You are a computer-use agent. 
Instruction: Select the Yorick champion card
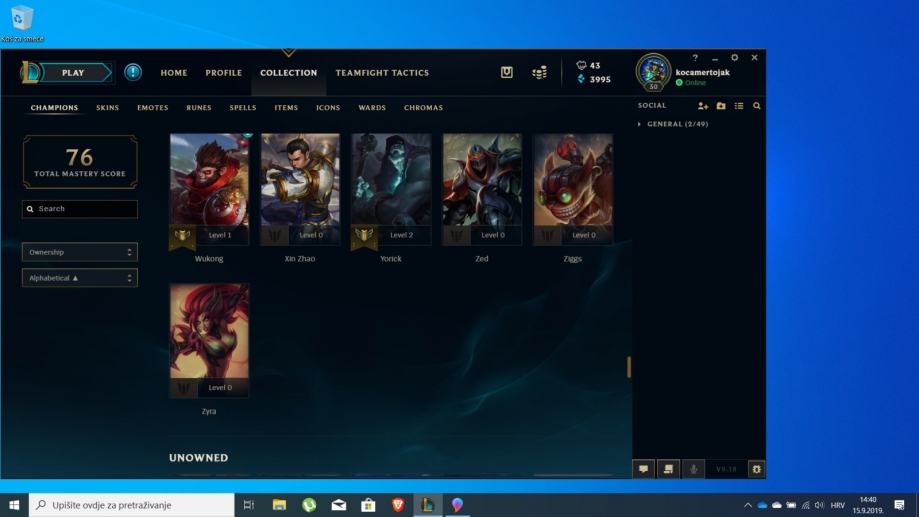pos(391,189)
